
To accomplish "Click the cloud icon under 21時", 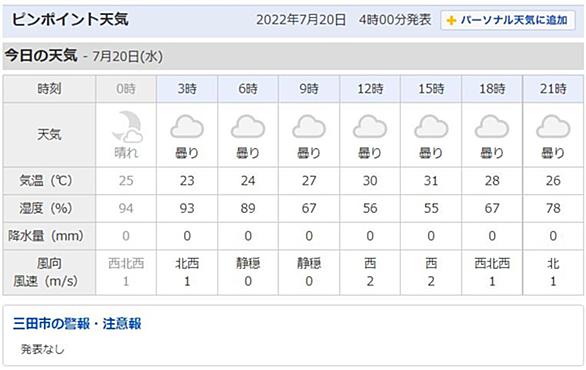I will click(x=553, y=127).
